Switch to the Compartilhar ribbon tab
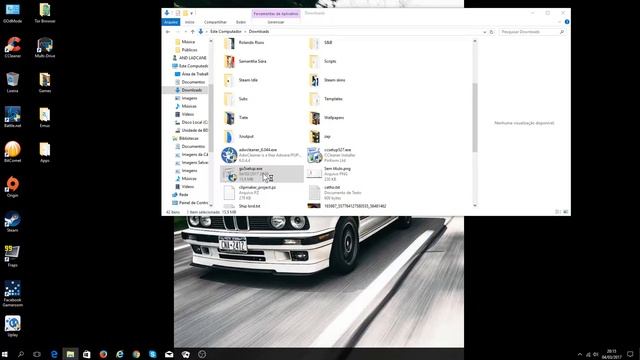This screenshot has width=640, height=360. pos(215,22)
